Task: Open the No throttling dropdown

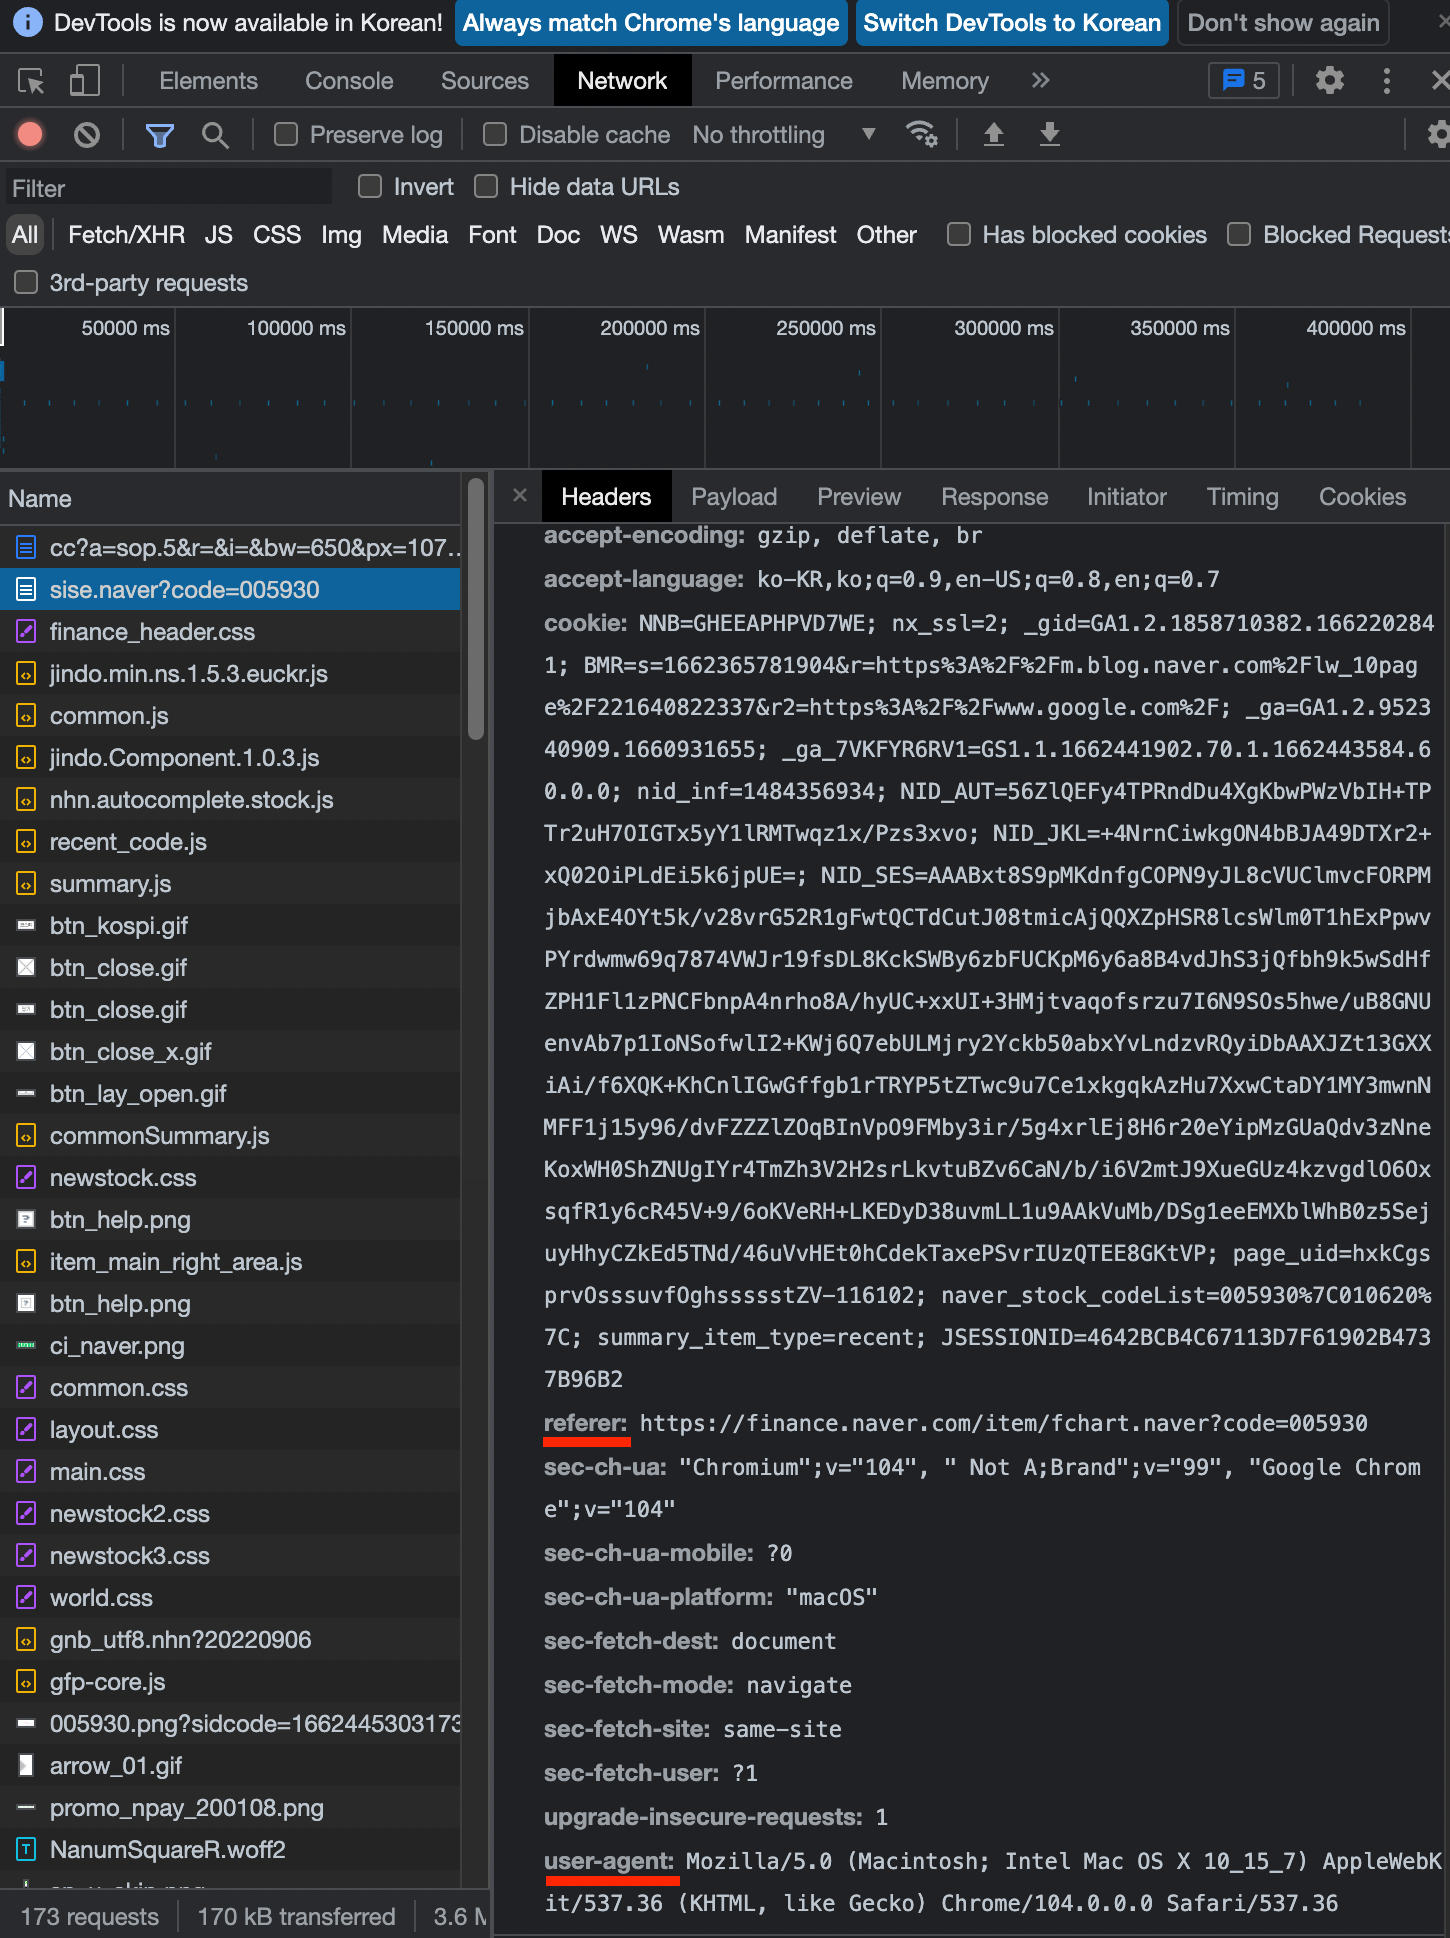Action: point(784,135)
